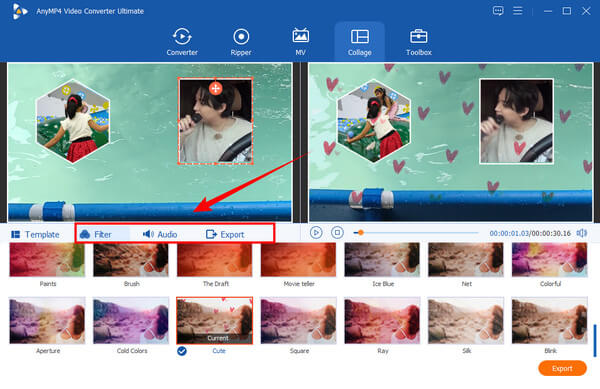Viewport: 600px width, 389px height.
Task: Switch to the Template tab
Action: coord(36,234)
